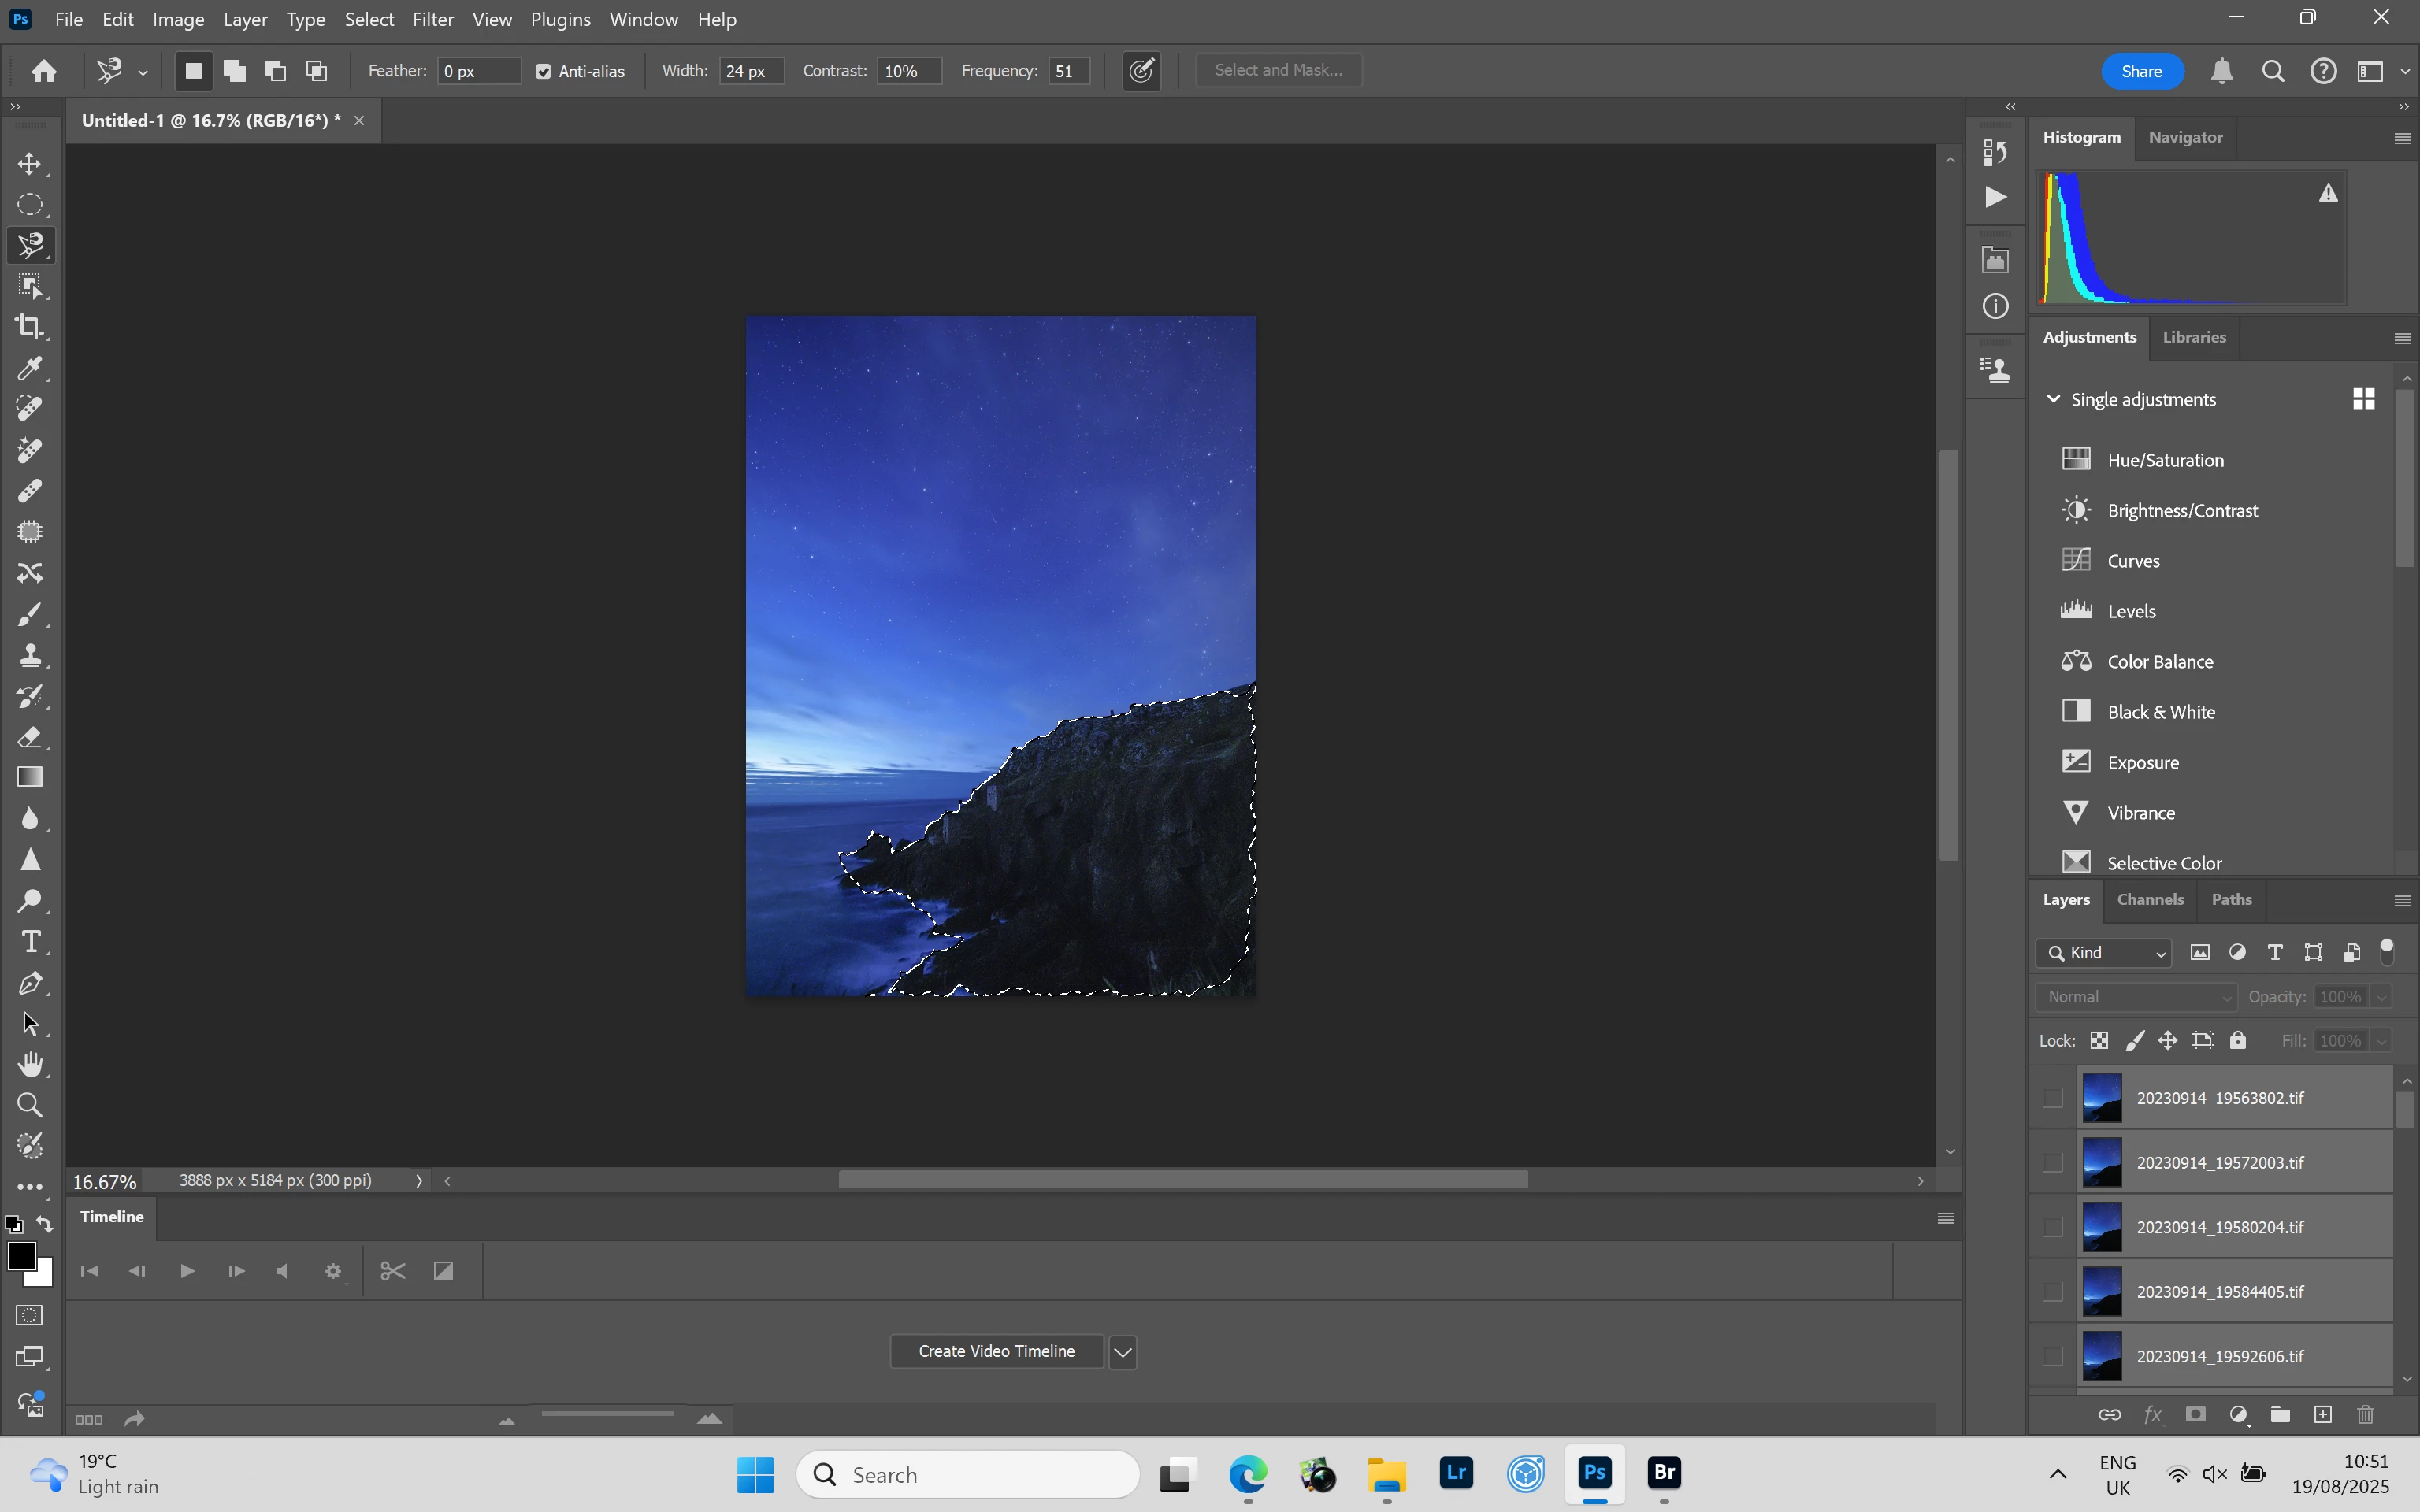Select the Crop tool

(x=30, y=327)
